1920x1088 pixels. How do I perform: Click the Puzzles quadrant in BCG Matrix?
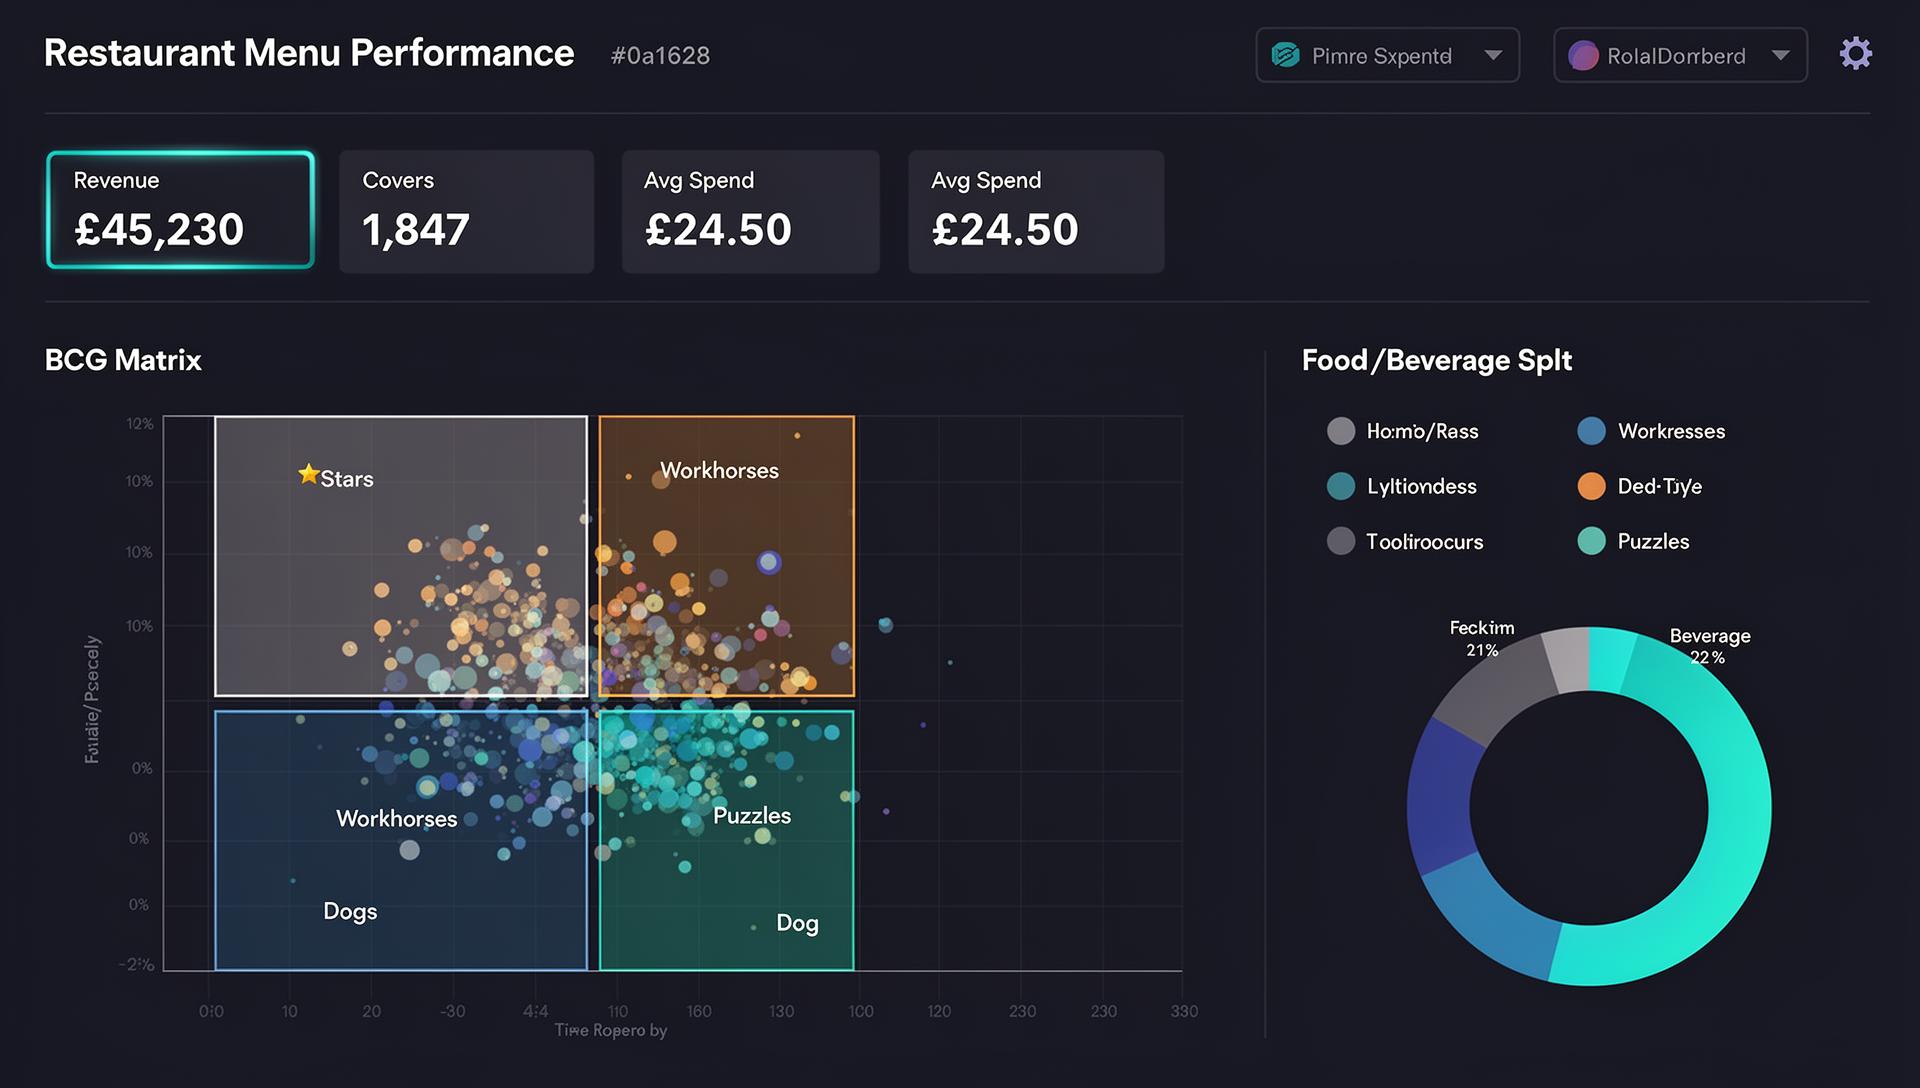click(x=726, y=840)
